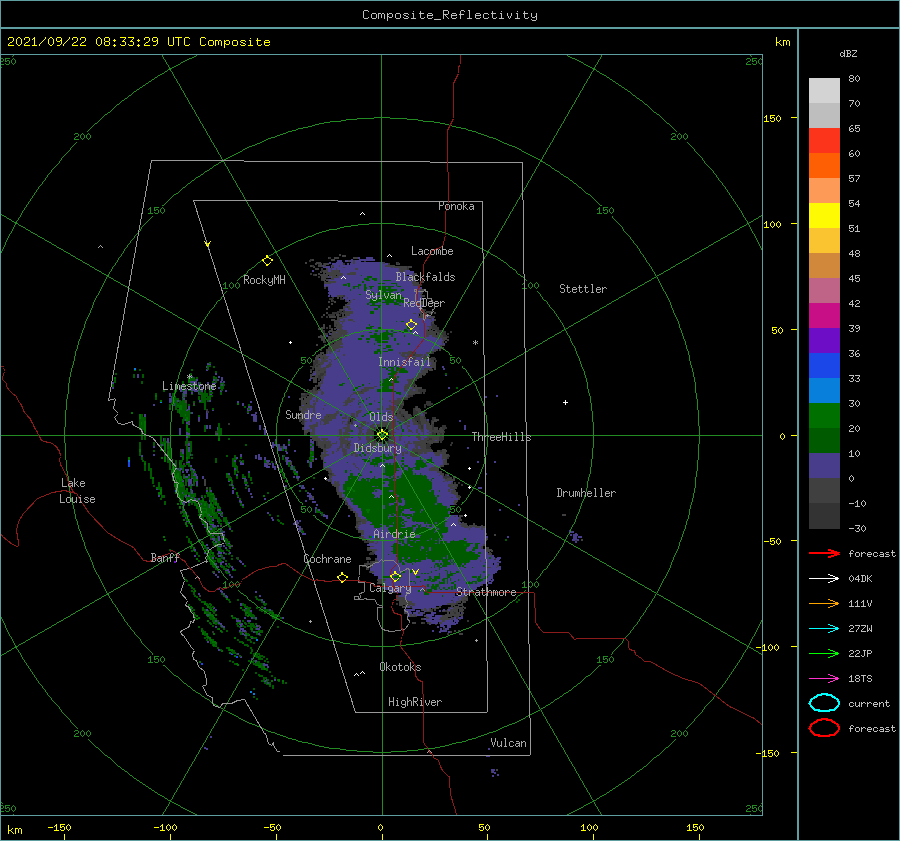
Task: Click the red forecast arrow legend icon
Action: click(824, 553)
